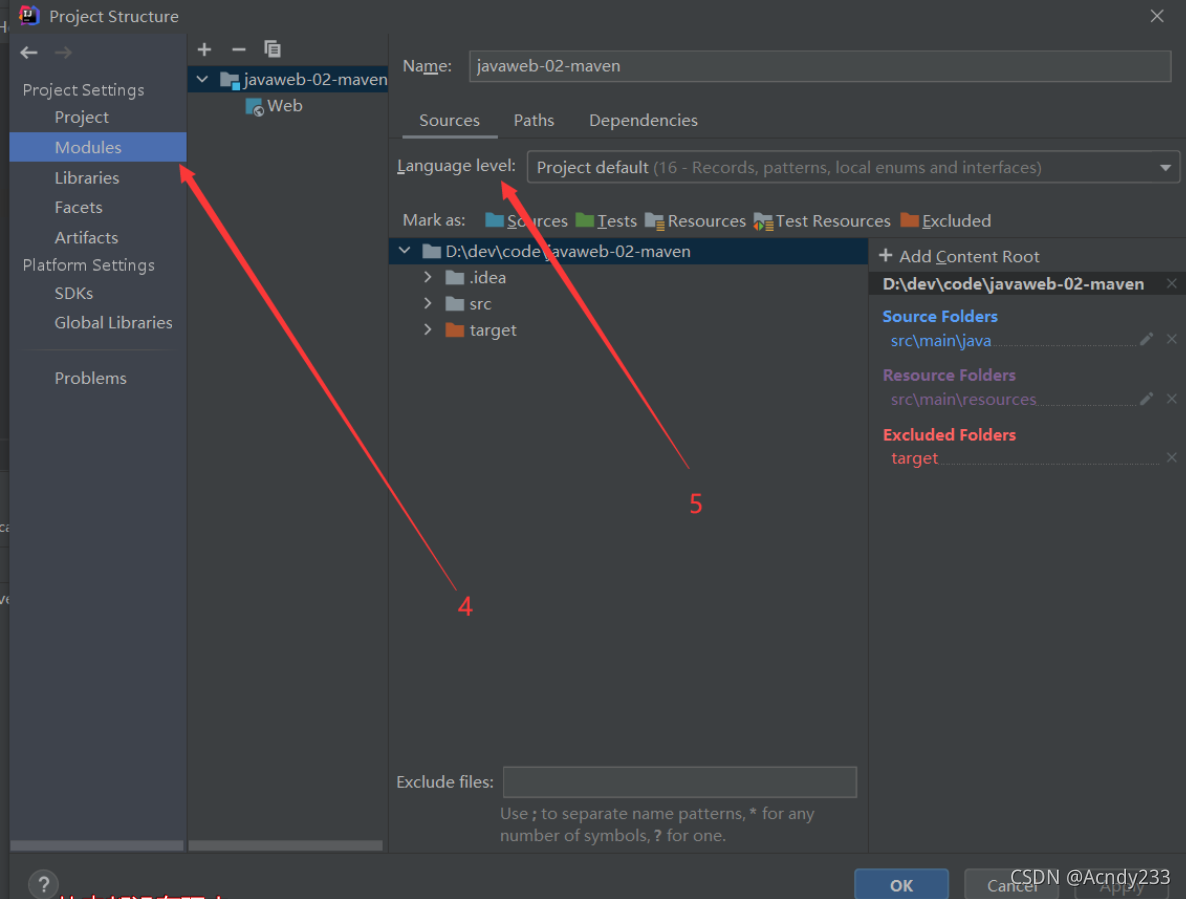
Task: Open Libraries settings
Action: 87,178
